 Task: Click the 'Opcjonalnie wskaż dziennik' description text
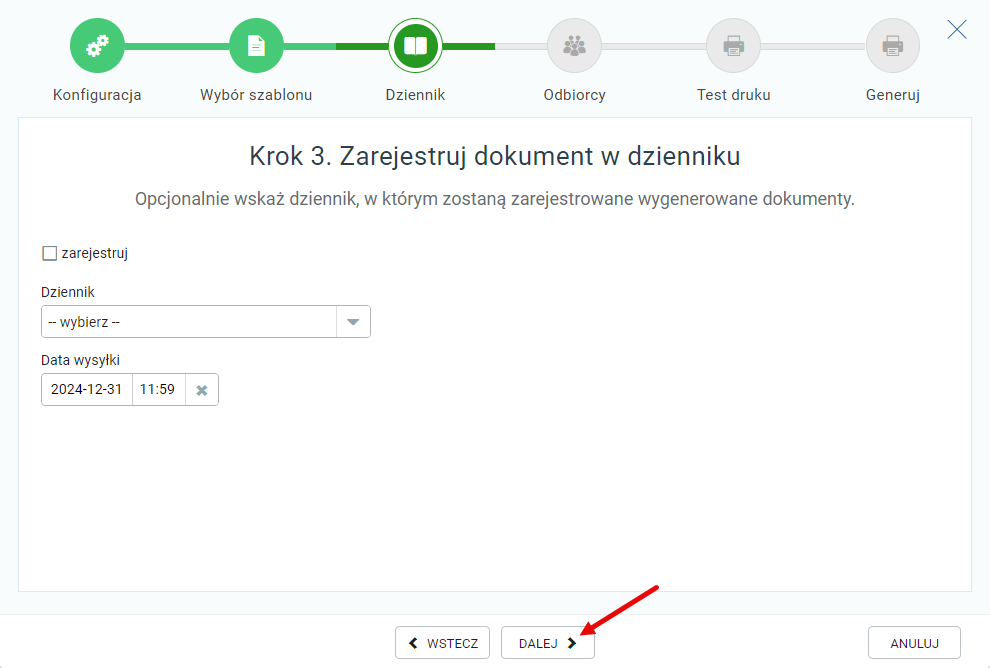[x=495, y=199]
